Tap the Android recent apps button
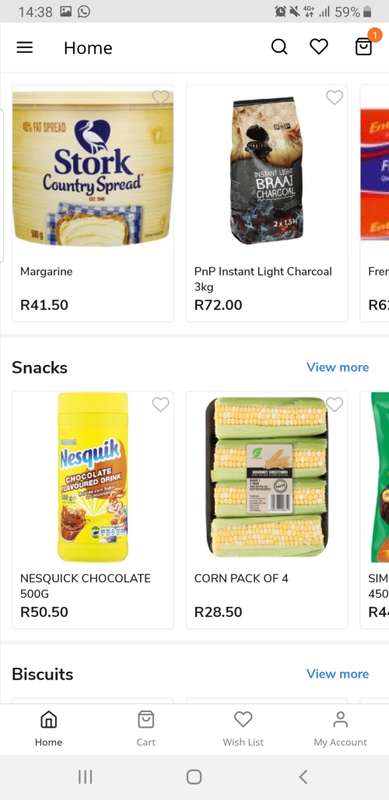This screenshot has height=800, width=389. [x=85, y=777]
